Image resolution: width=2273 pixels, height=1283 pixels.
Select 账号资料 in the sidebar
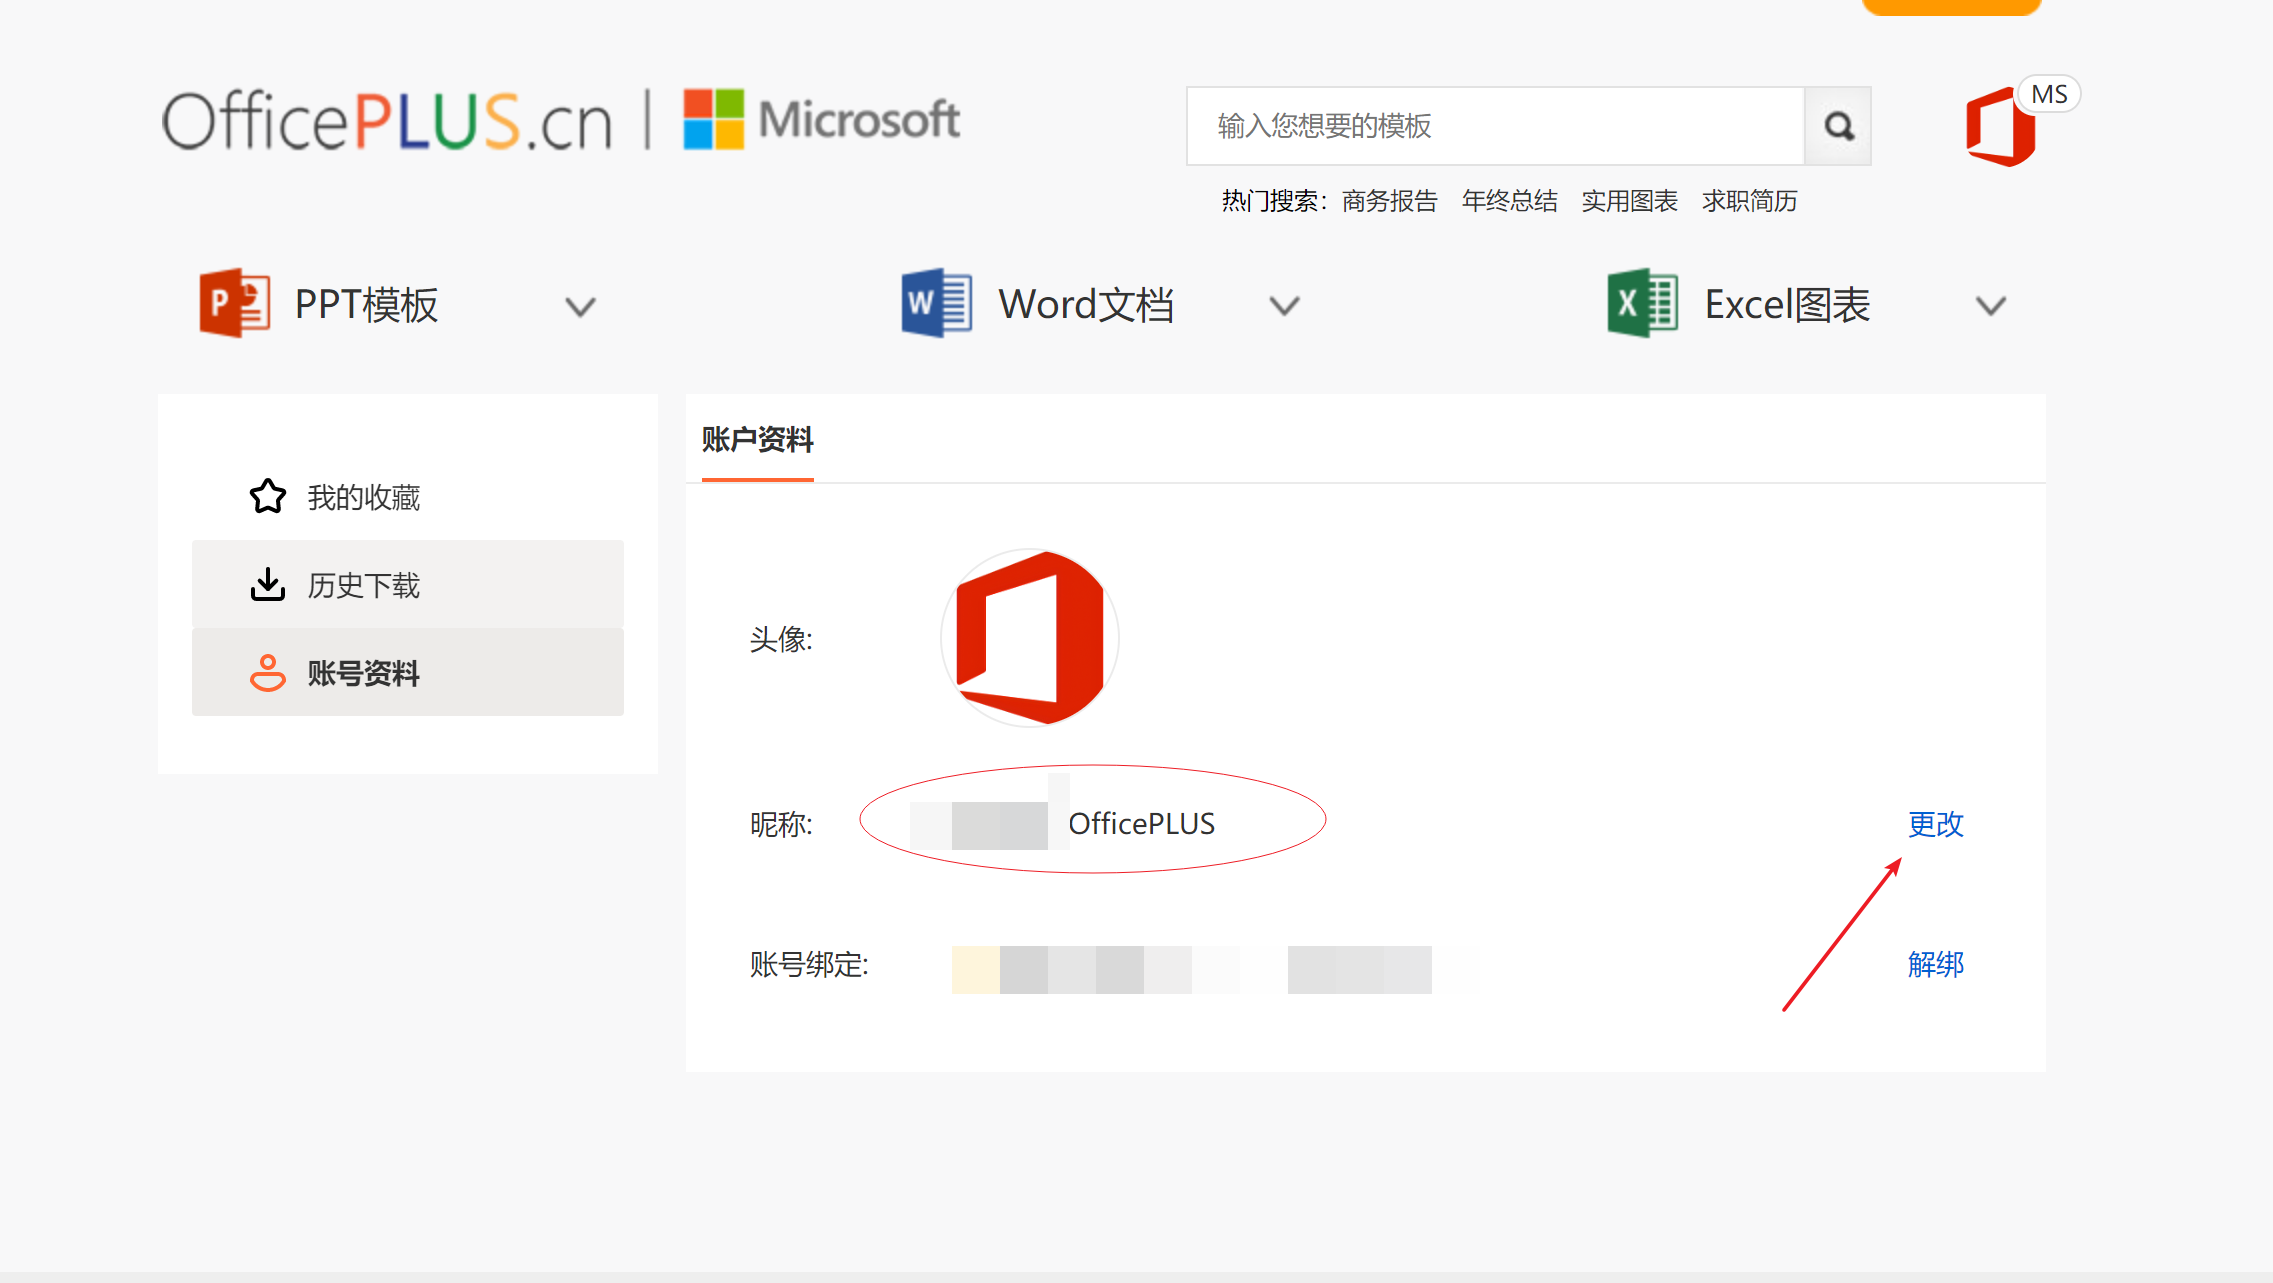click(408, 672)
